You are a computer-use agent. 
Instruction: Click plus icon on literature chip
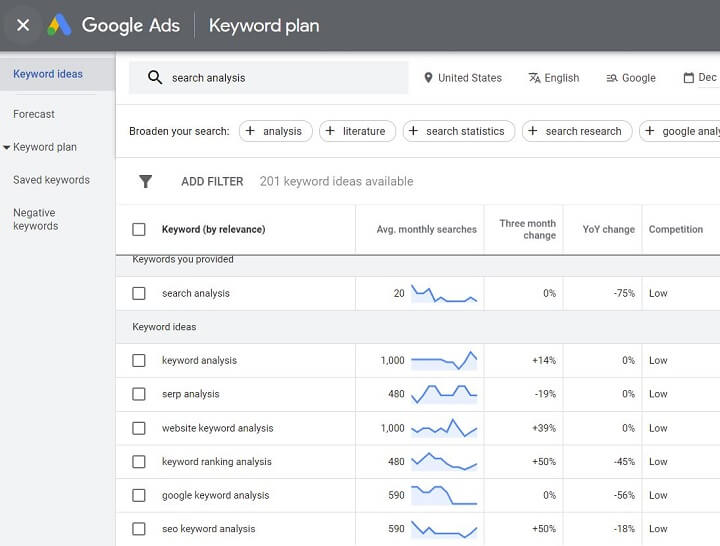coord(330,131)
